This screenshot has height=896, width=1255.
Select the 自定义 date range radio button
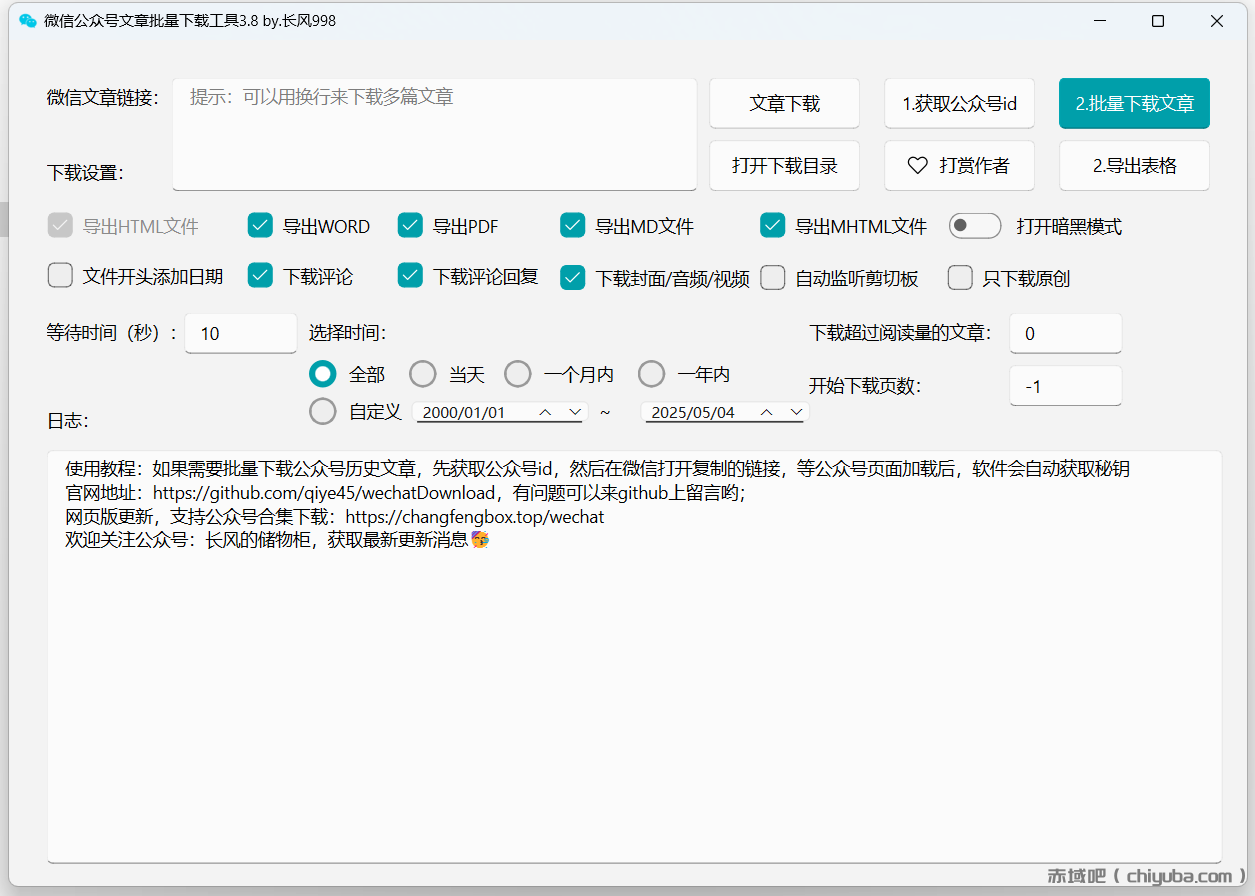click(323, 411)
